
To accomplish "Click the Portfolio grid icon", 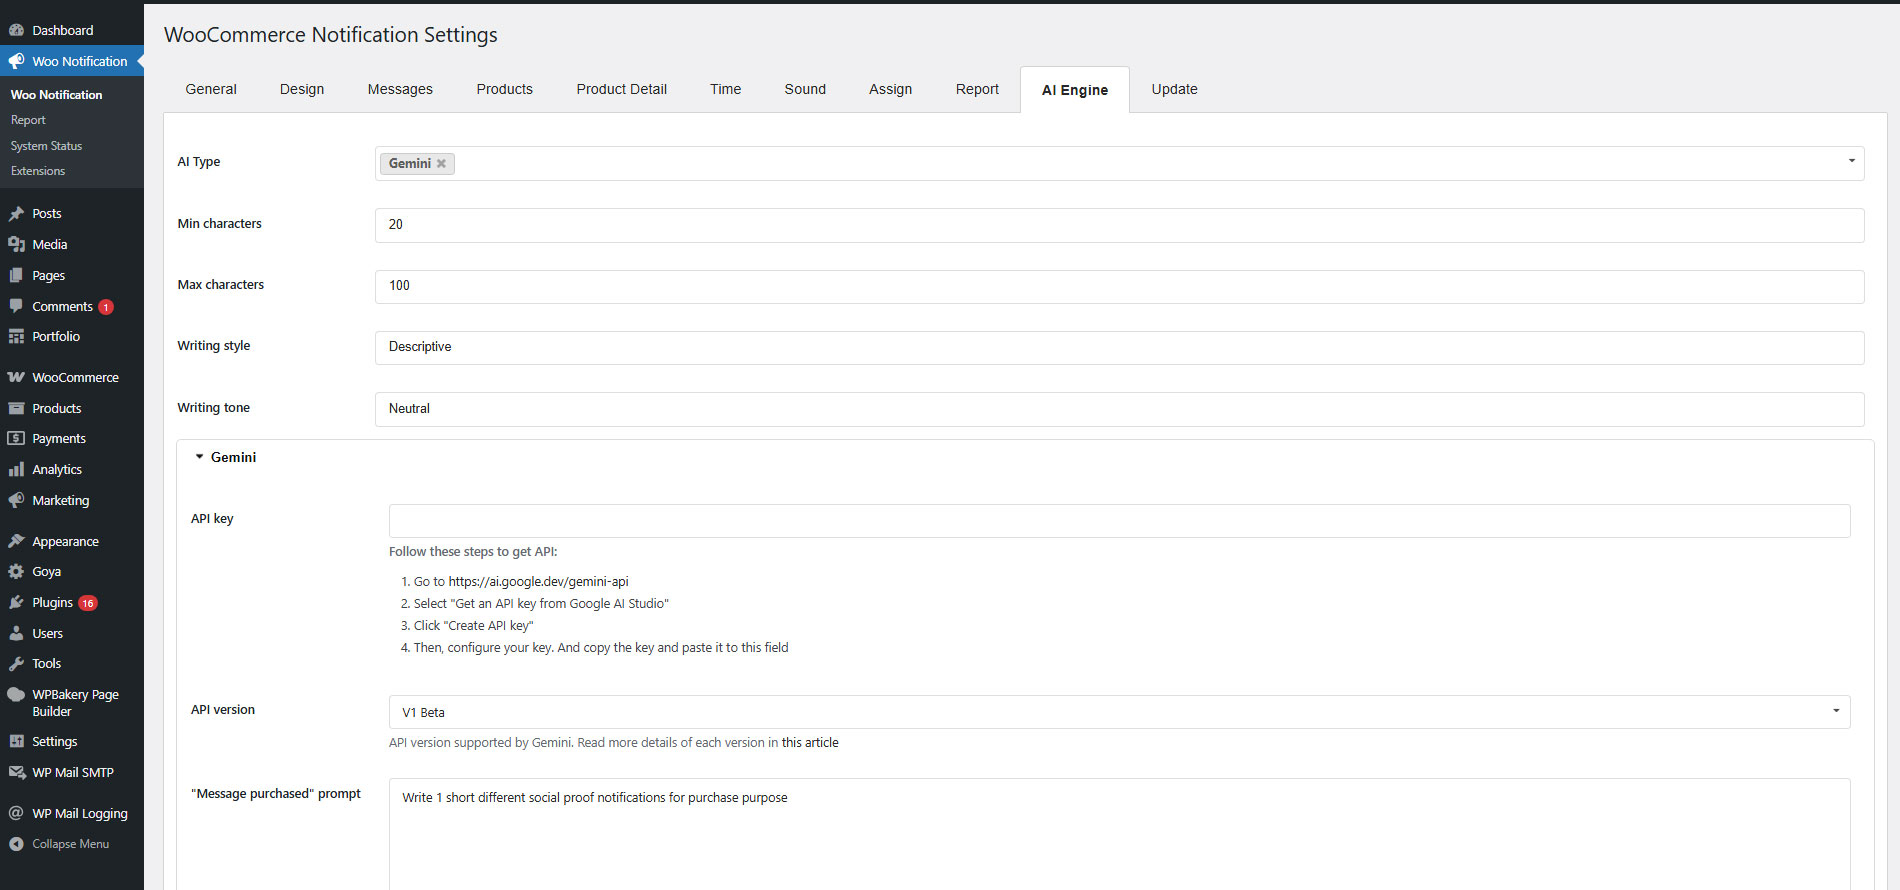I will tap(16, 336).
